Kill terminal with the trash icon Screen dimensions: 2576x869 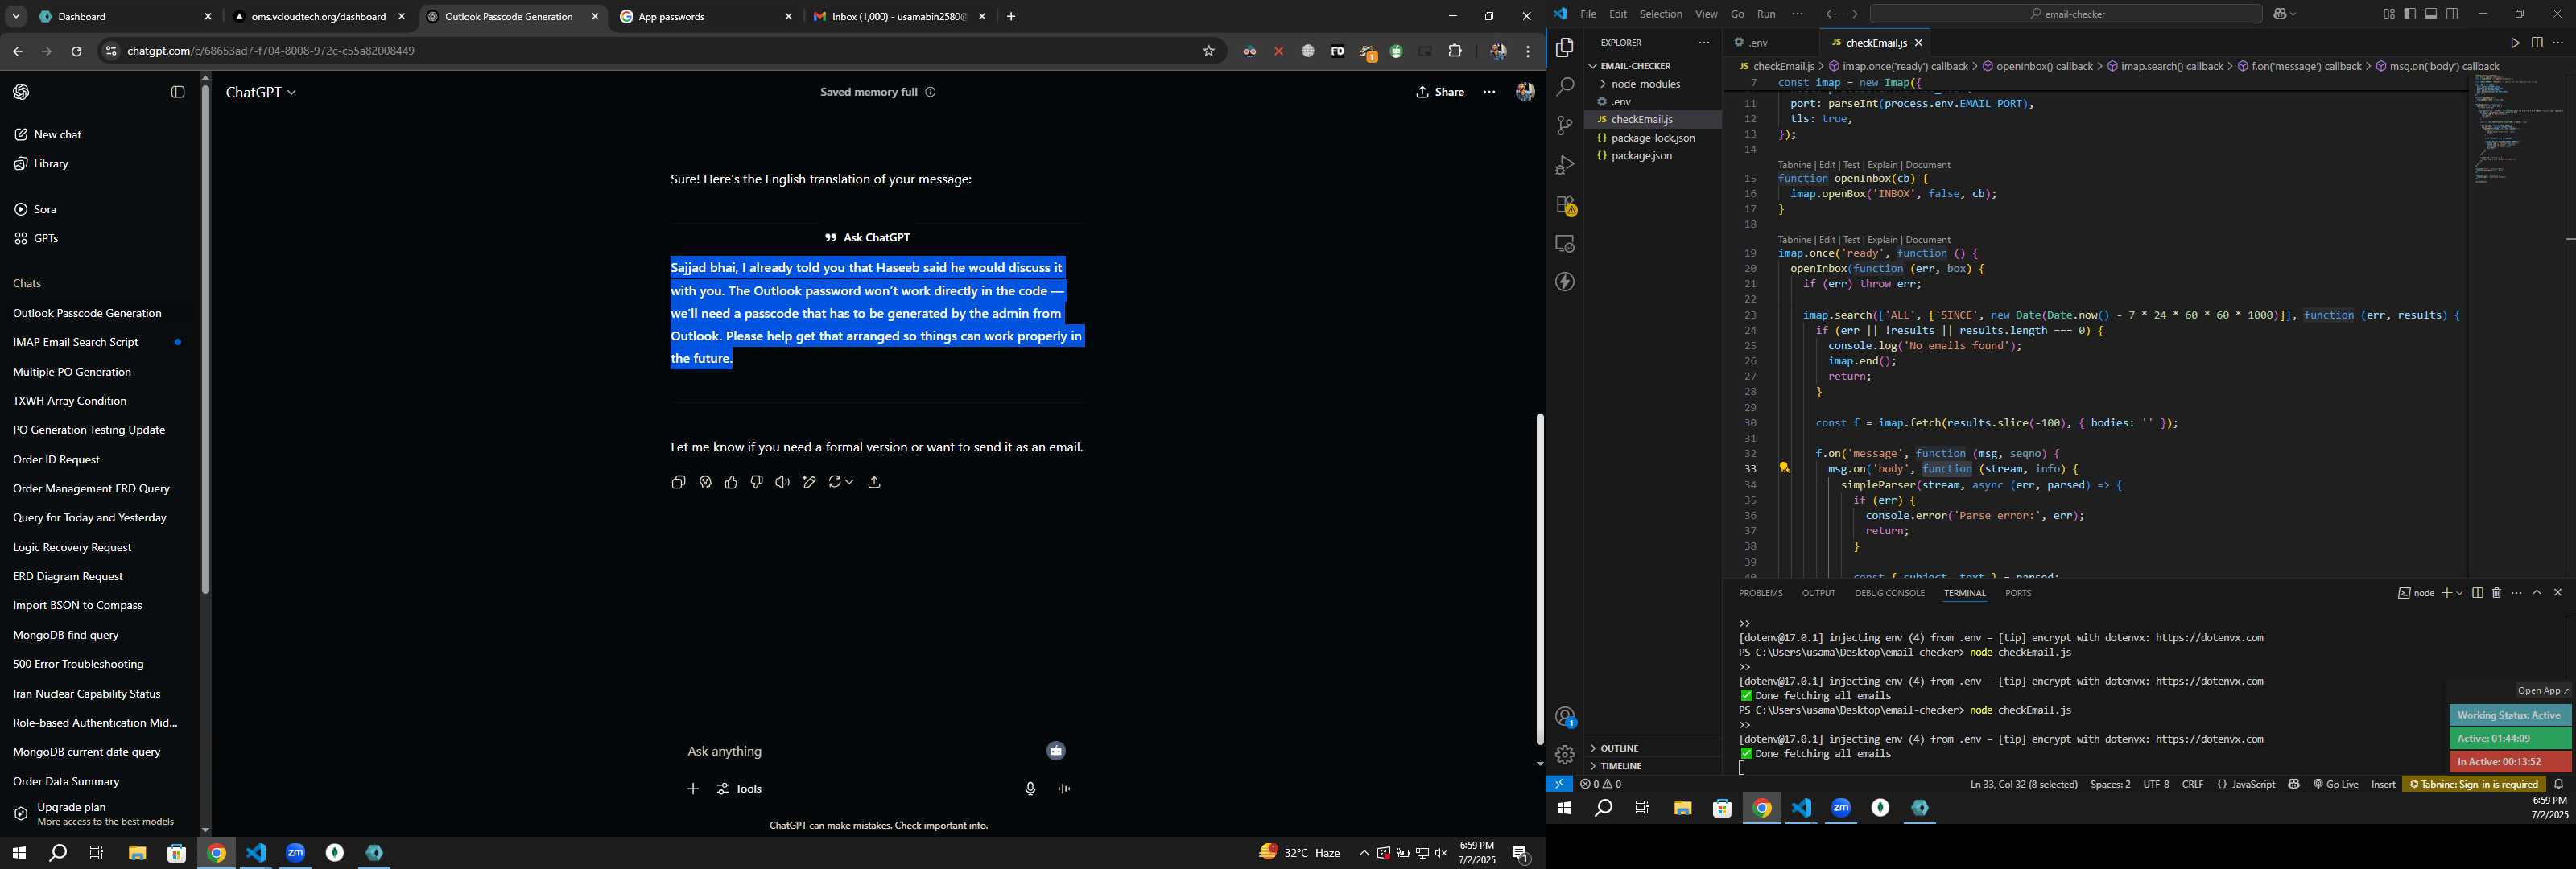(2496, 593)
